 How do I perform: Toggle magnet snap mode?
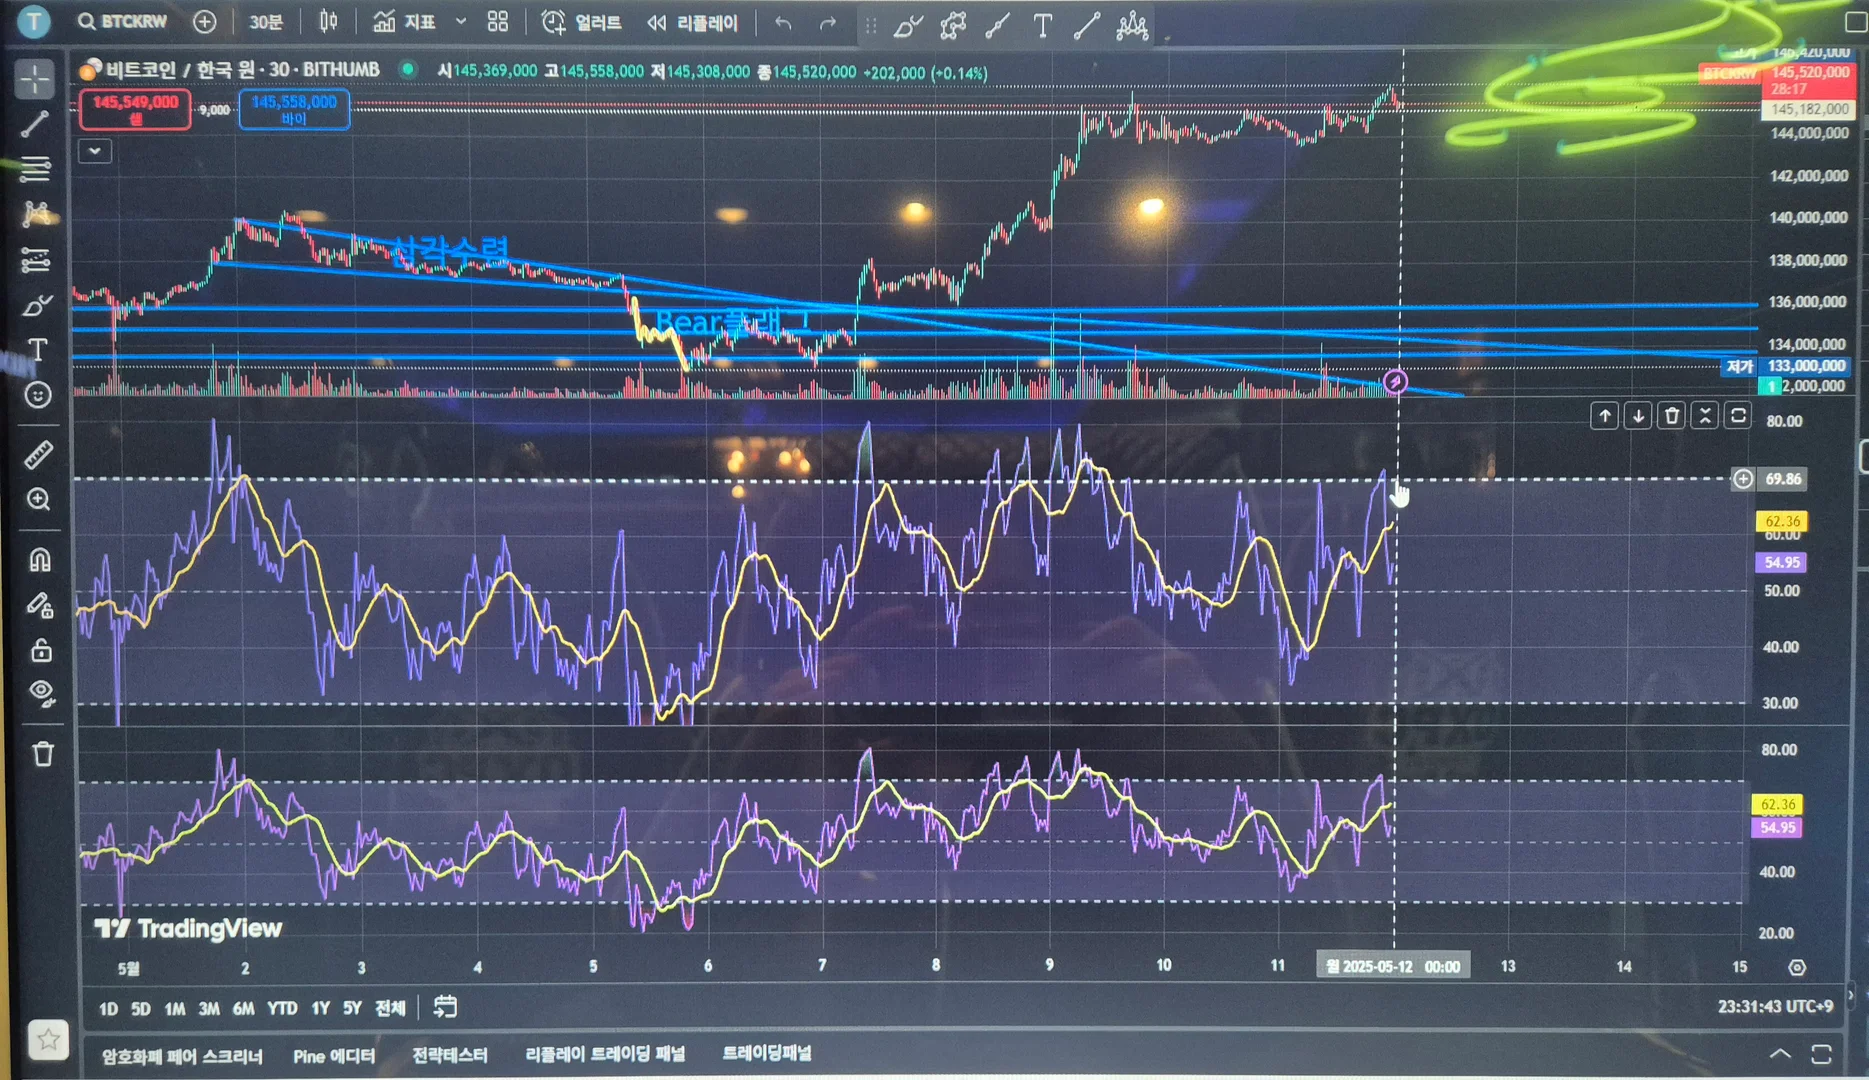click(x=39, y=559)
